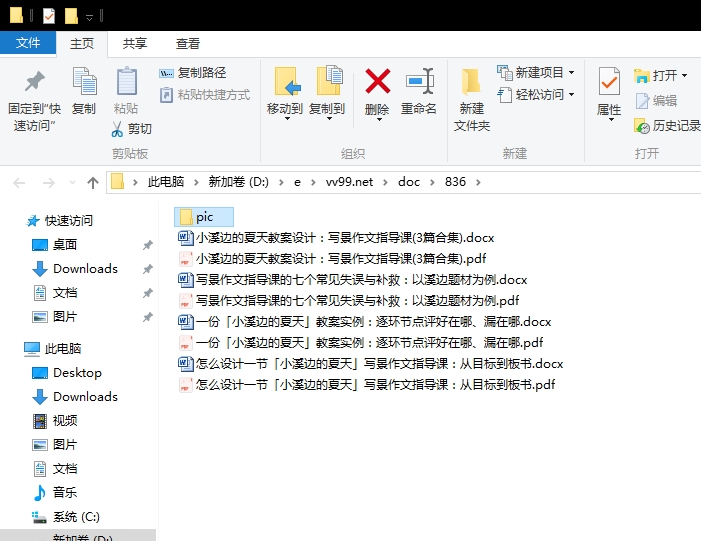Open System (C:) drive in sidebar
701x541 pixels.
click(x=66, y=517)
